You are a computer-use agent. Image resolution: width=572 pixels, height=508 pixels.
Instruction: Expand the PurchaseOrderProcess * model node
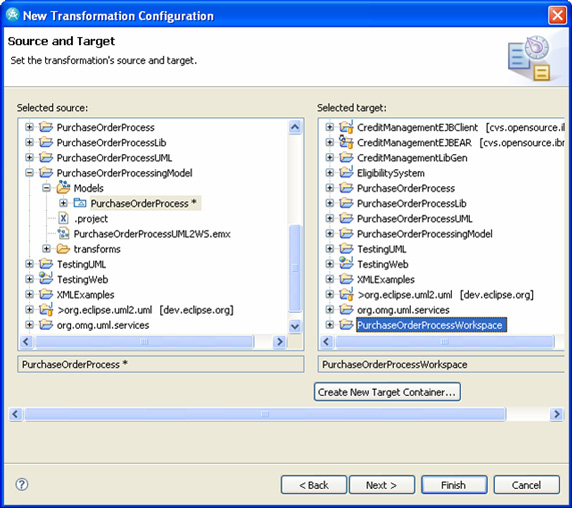(63, 203)
